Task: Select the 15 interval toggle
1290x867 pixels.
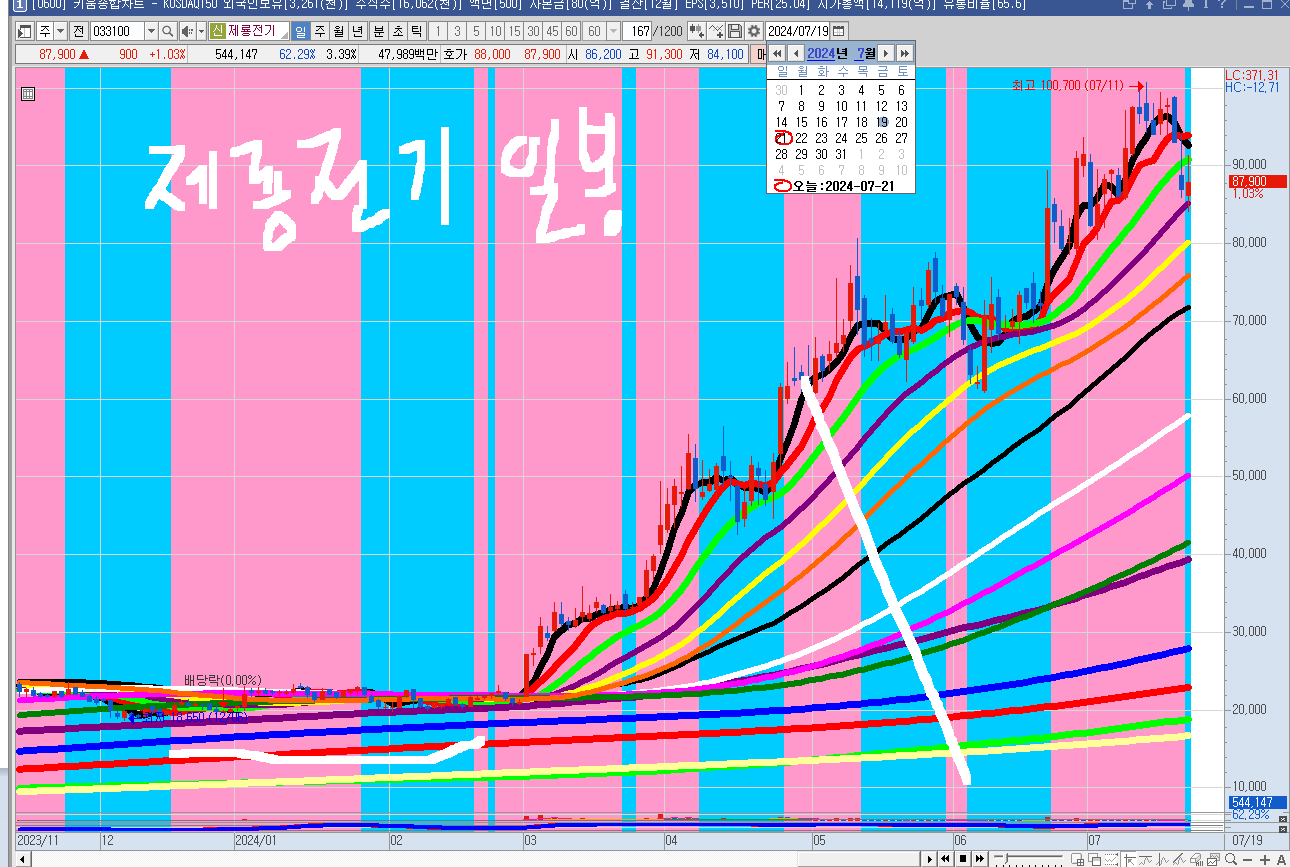Action: 515,31
